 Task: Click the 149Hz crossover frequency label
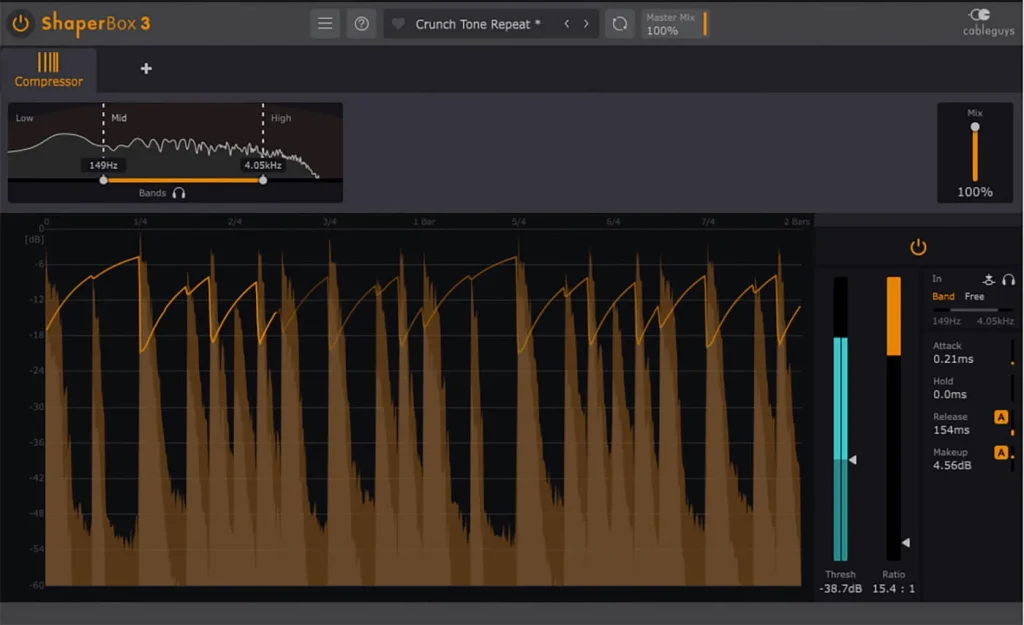click(103, 165)
